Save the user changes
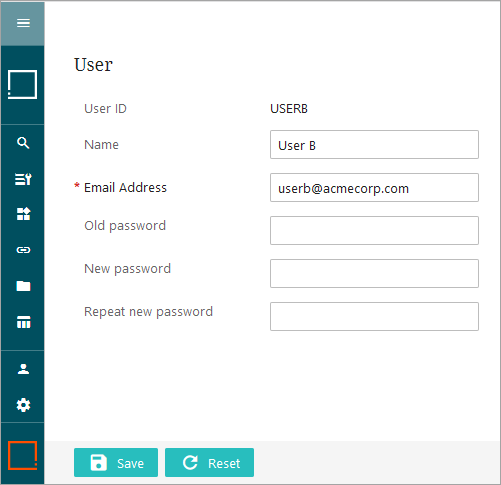This screenshot has width=501, height=485. (116, 463)
